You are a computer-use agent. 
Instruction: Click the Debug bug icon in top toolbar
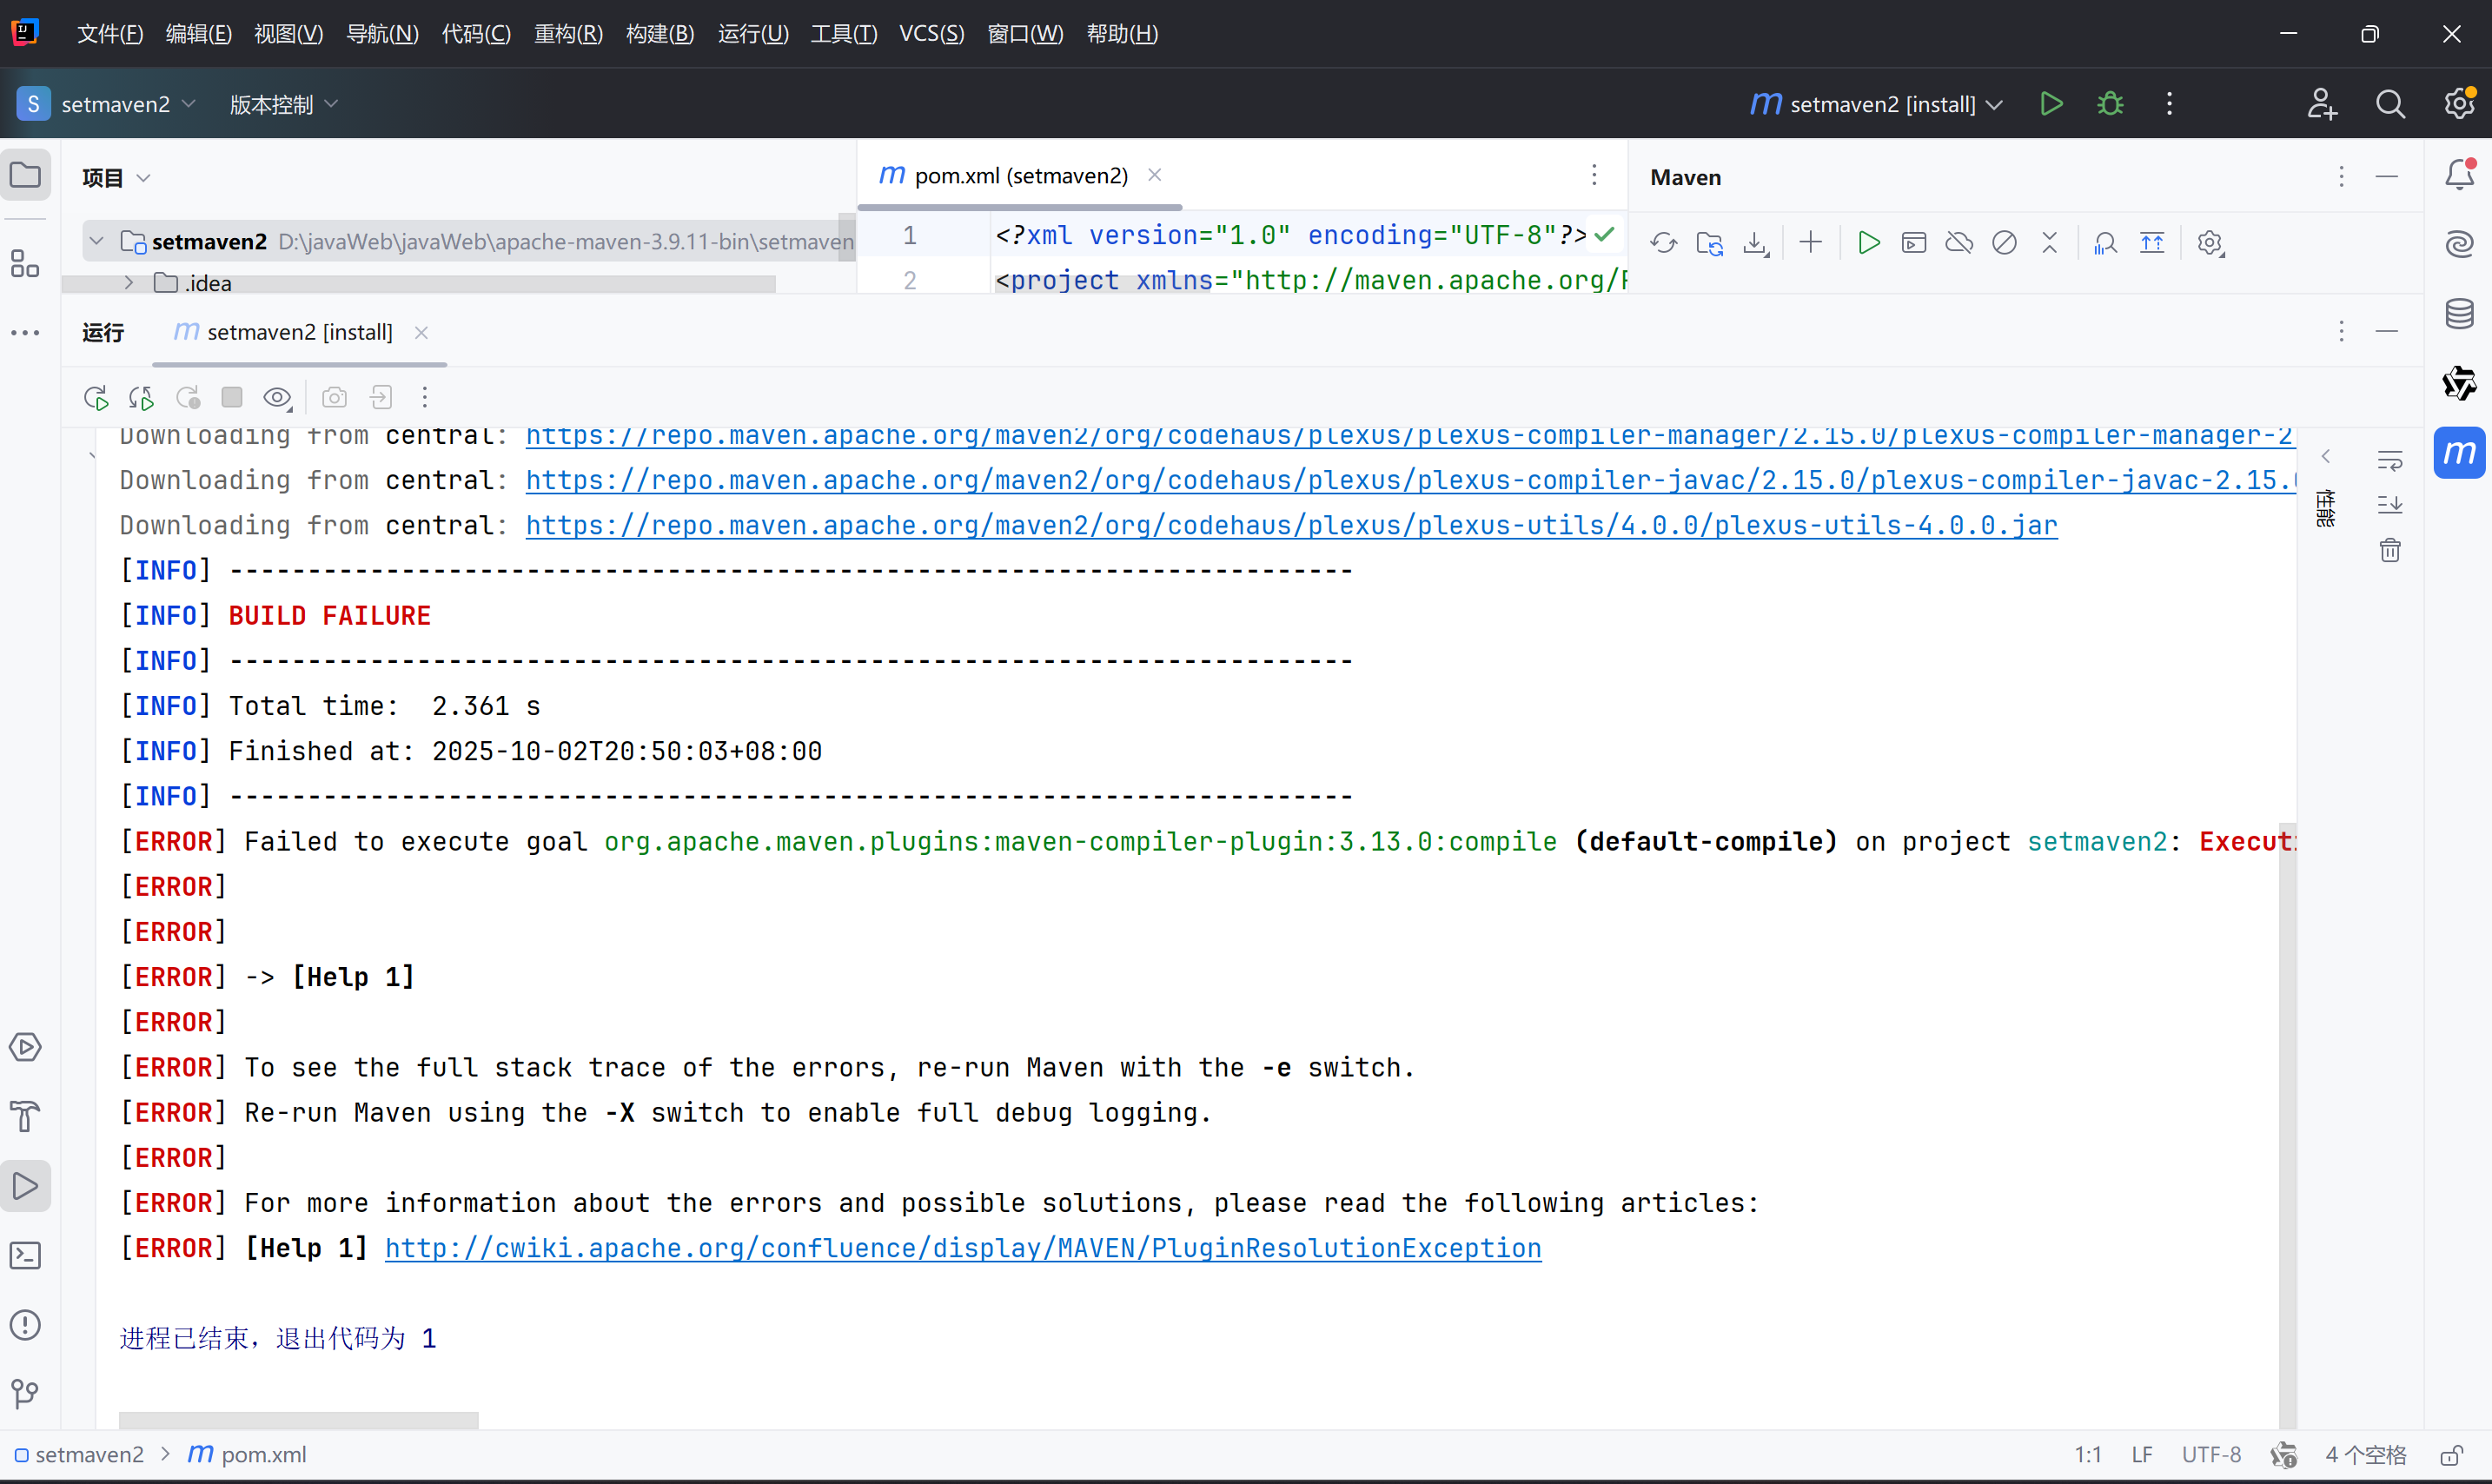pyautogui.click(x=2110, y=104)
